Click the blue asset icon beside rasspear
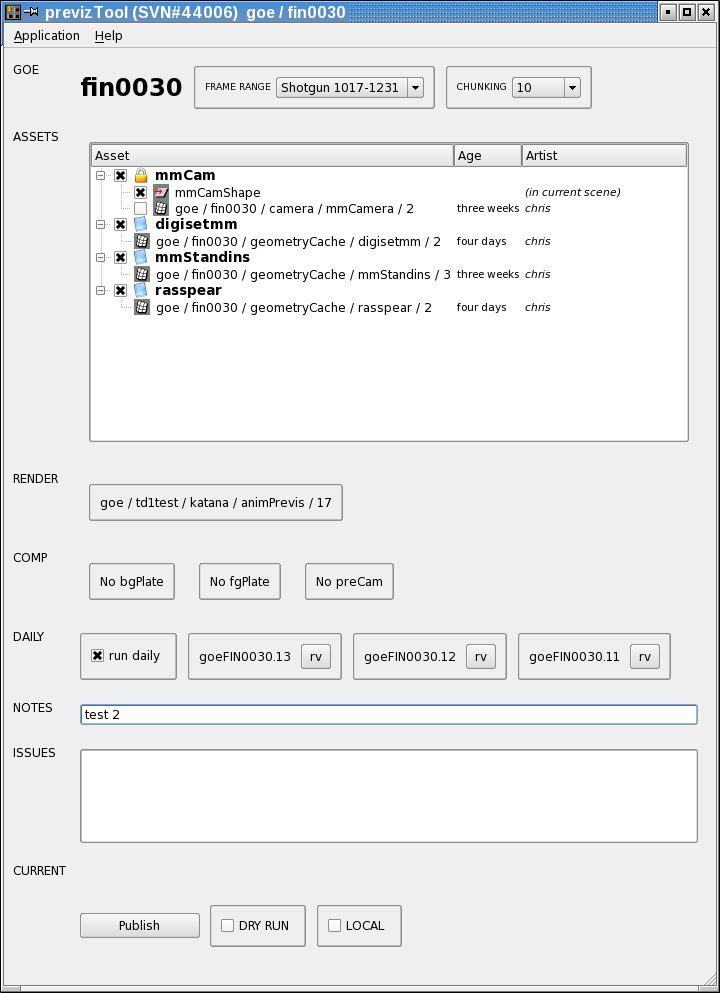Image resolution: width=720 pixels, height=993 pixels. [x=141, y=290]
